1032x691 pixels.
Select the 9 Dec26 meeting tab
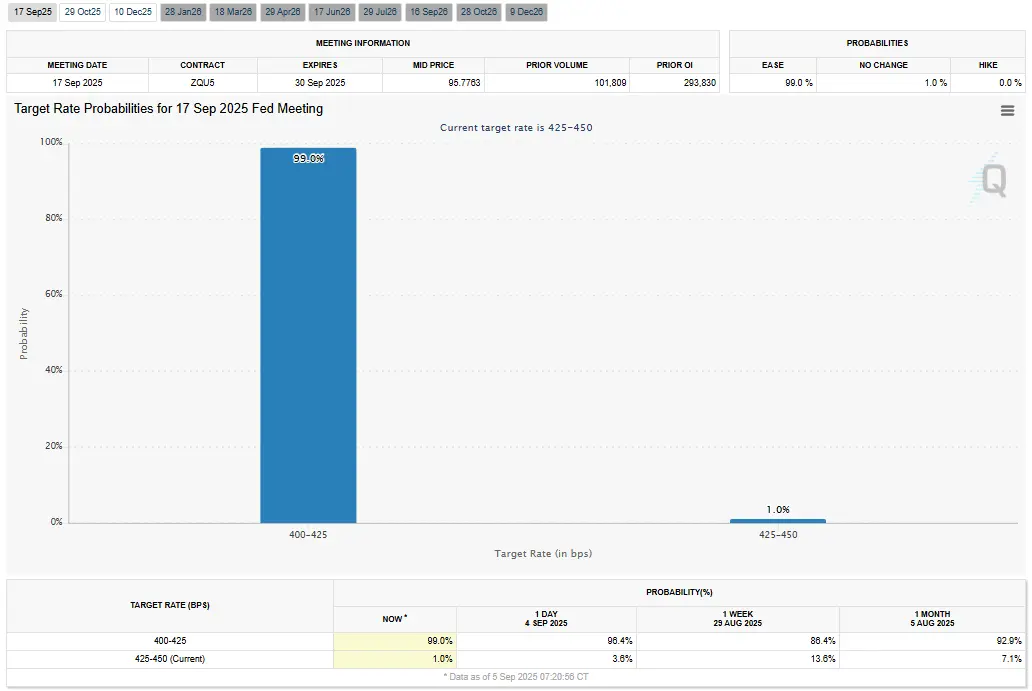[525, 12]
